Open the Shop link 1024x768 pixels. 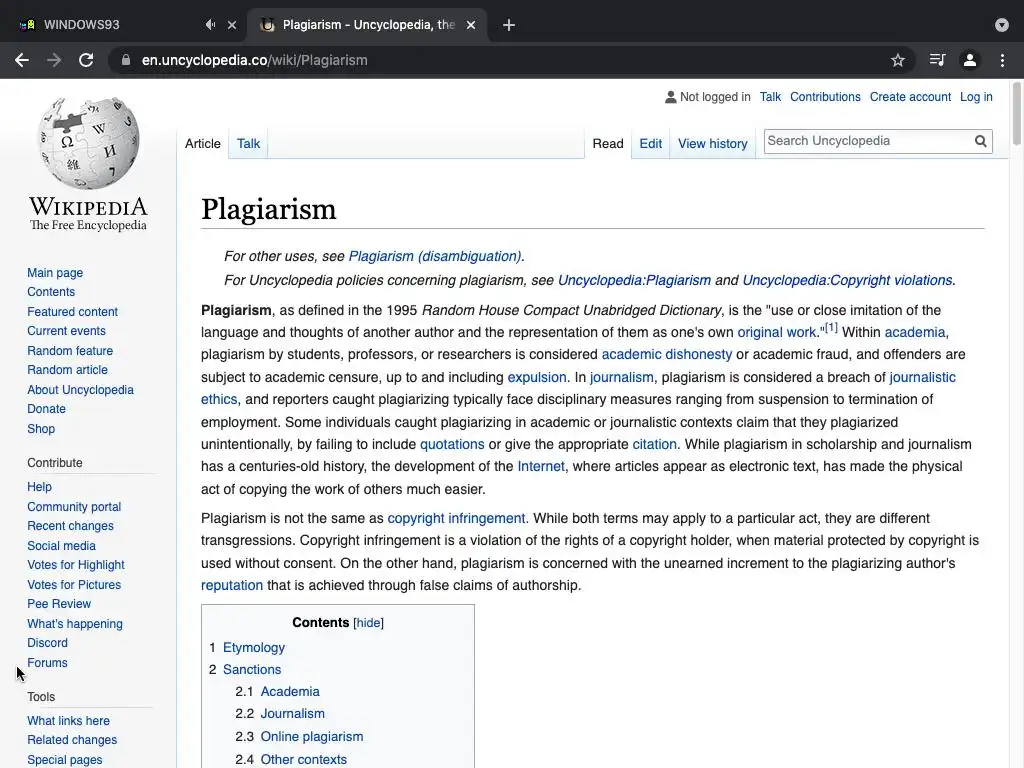[41, 429]
